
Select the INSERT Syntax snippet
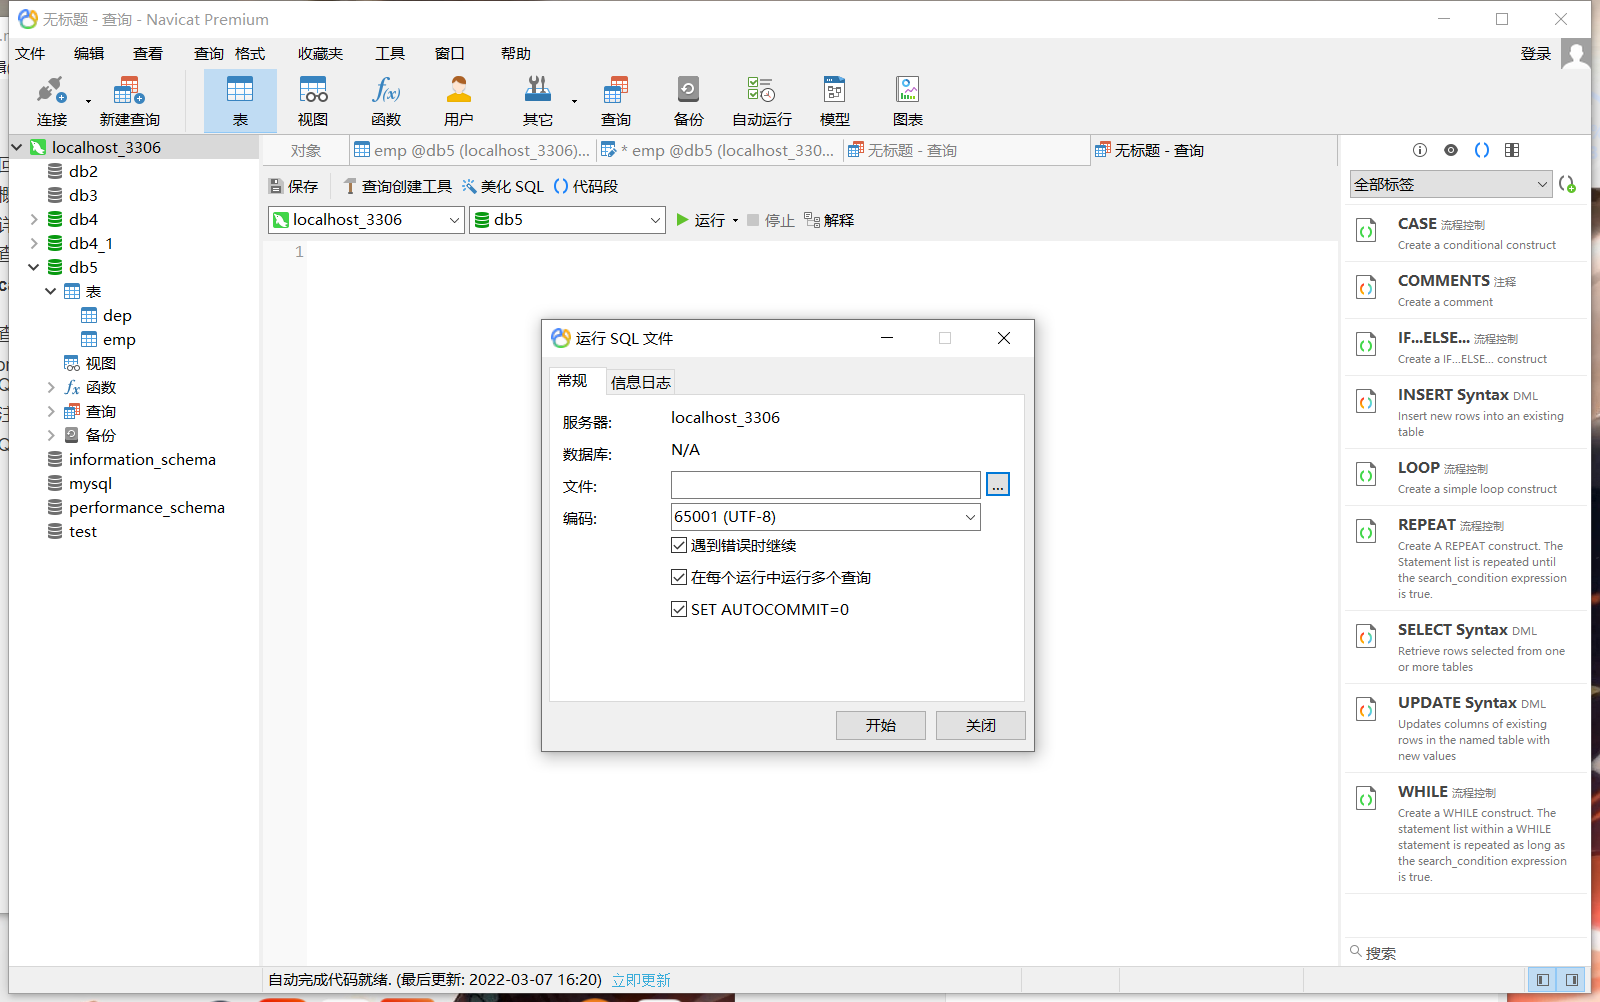click(1466, 412)
